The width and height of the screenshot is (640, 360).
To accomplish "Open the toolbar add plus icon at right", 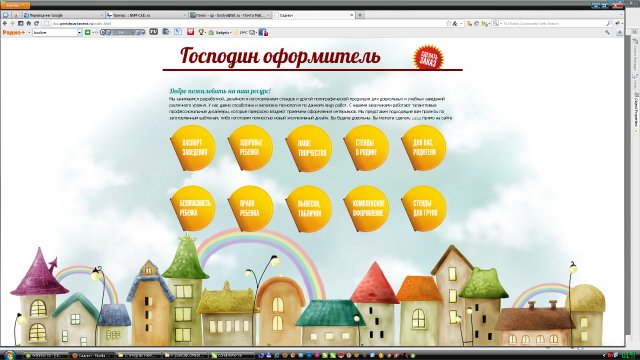I will (619, 32).
